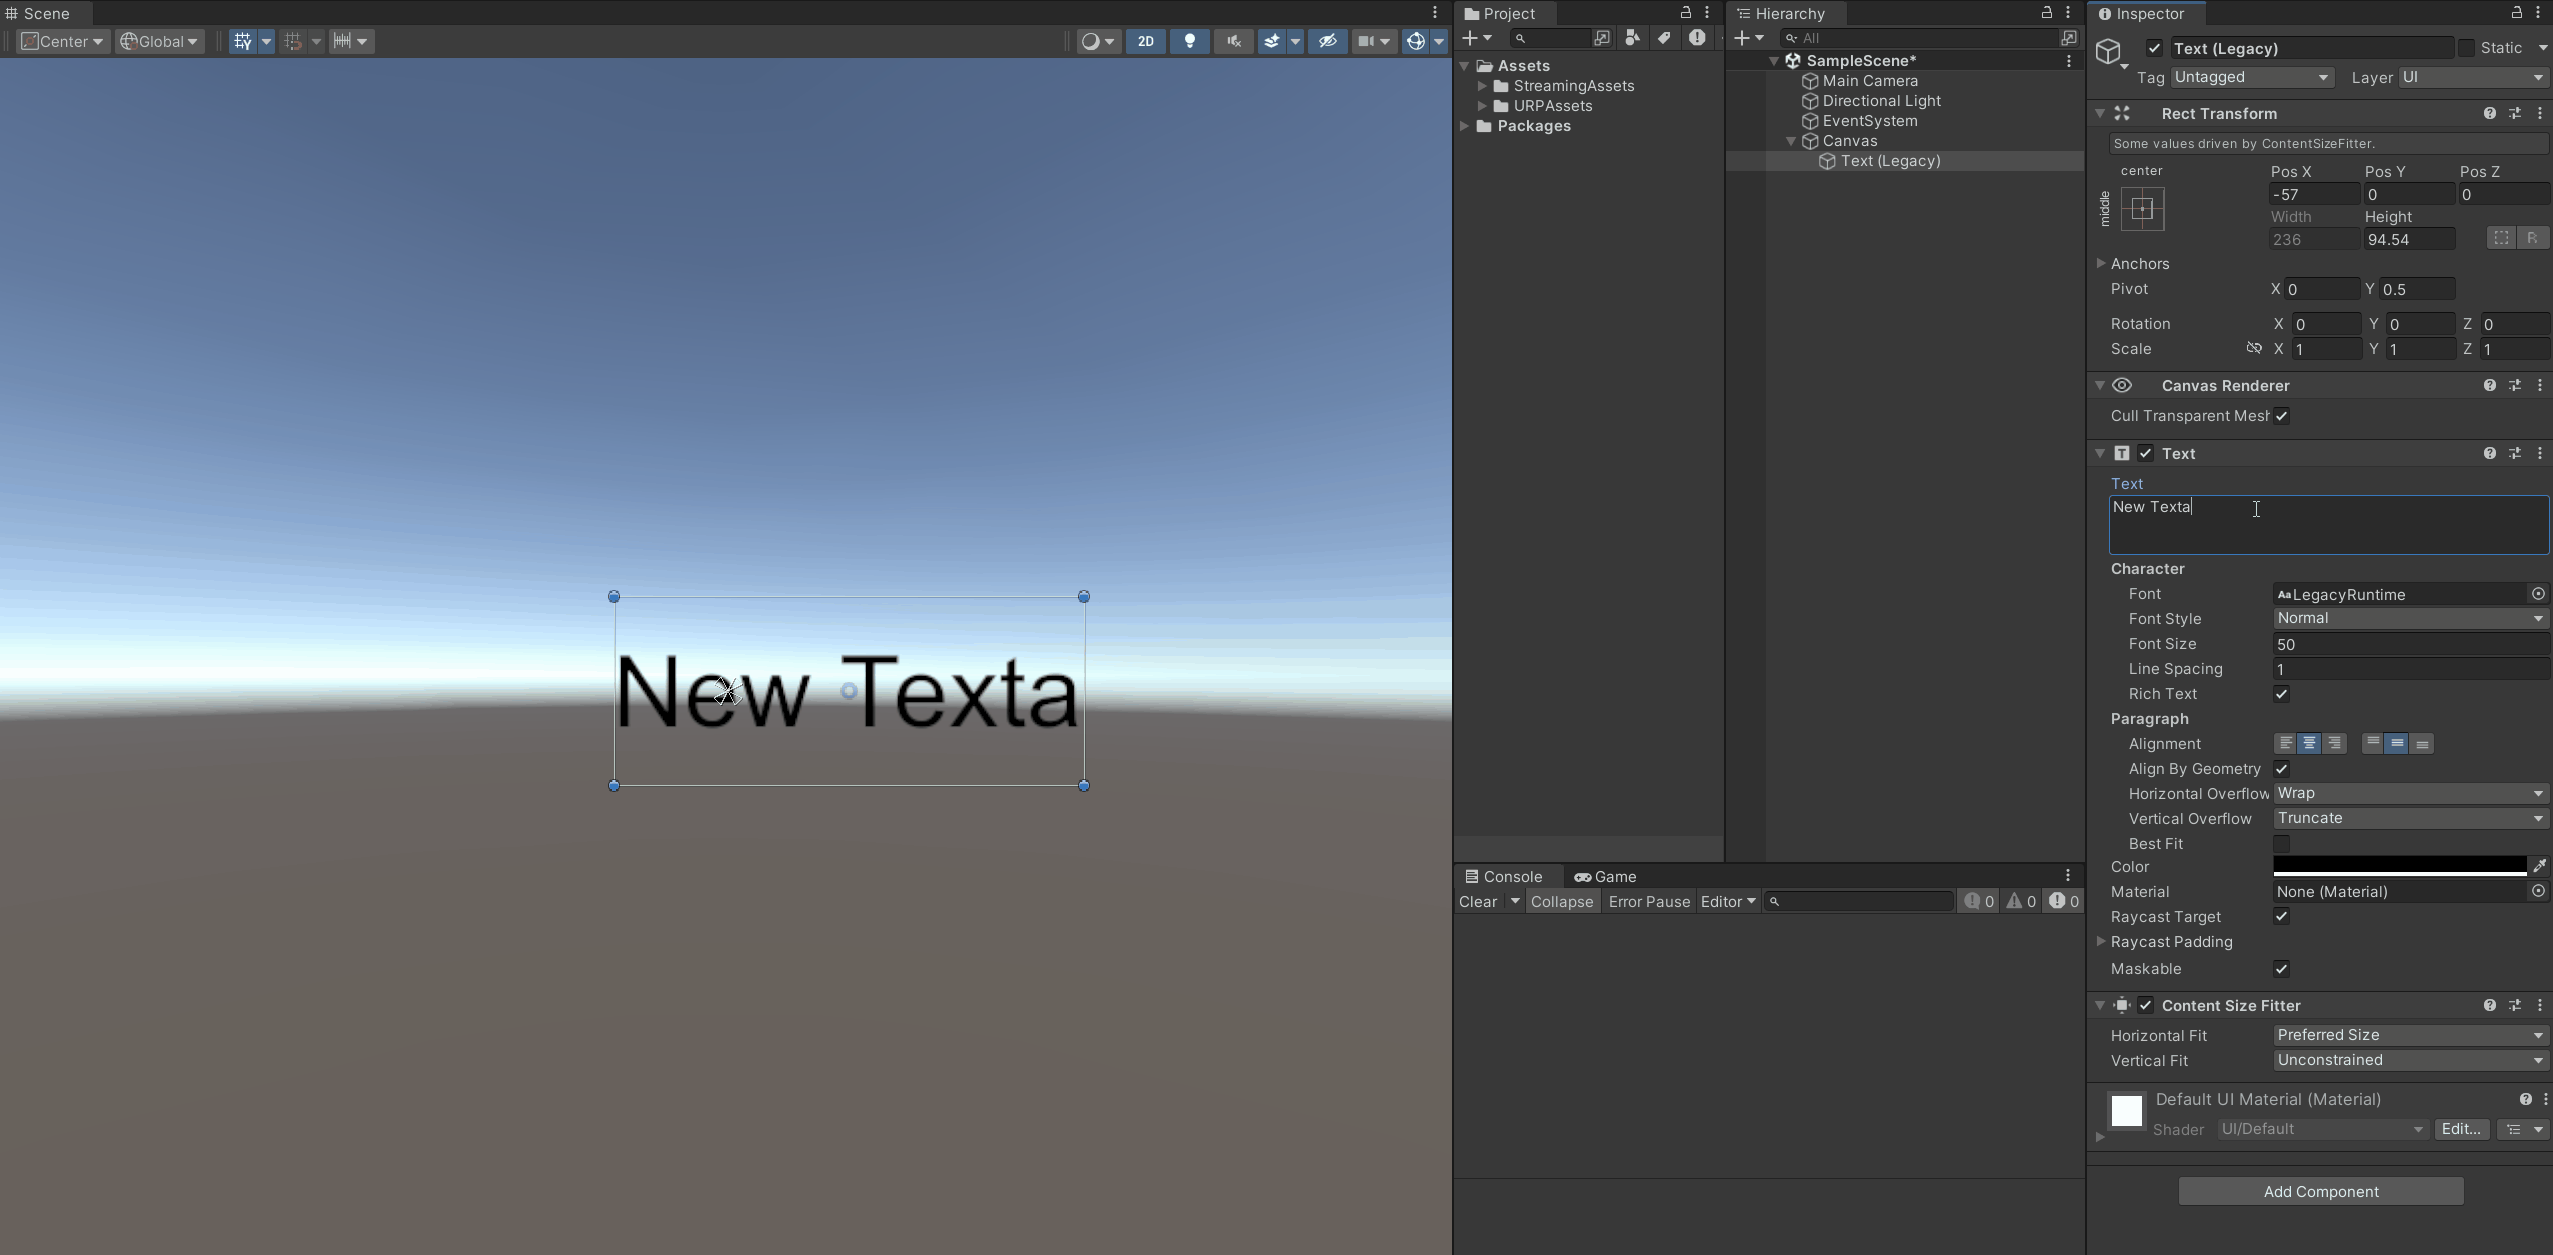2553x1255 pixels.
Task: Click the increment snapping ruler icon
Action: [342, 41]
